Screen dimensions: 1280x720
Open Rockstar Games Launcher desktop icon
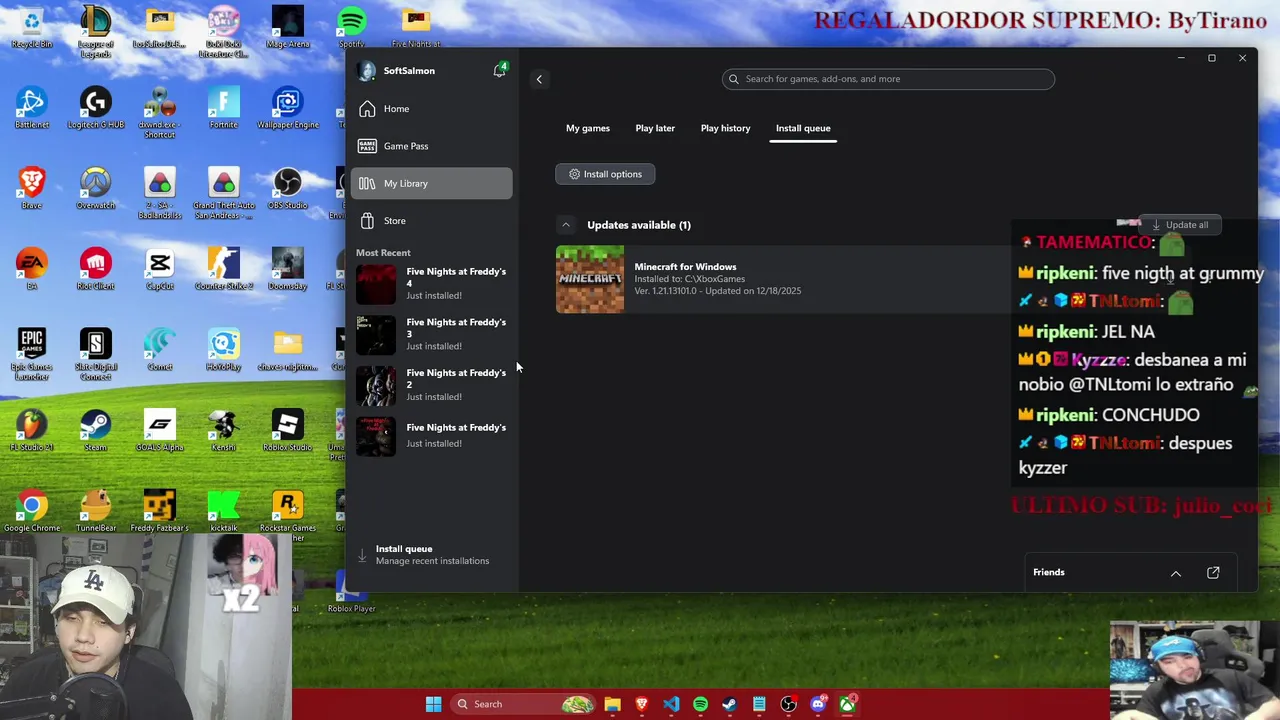tap(287, 515)
